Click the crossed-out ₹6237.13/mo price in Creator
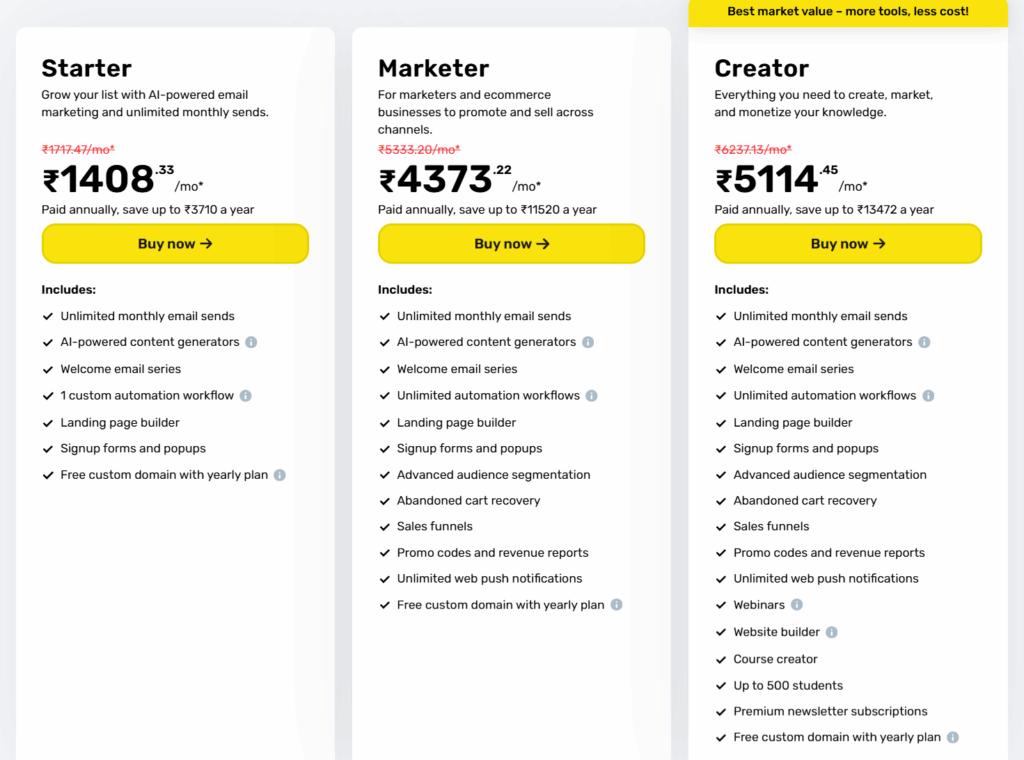Viewport: 1024px width, 760px height. click(x=753, y=150)
